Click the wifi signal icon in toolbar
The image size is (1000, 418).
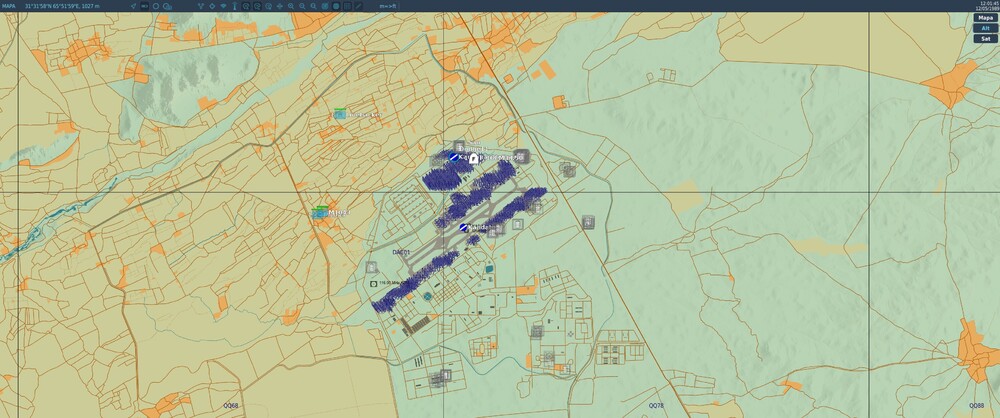224,6
